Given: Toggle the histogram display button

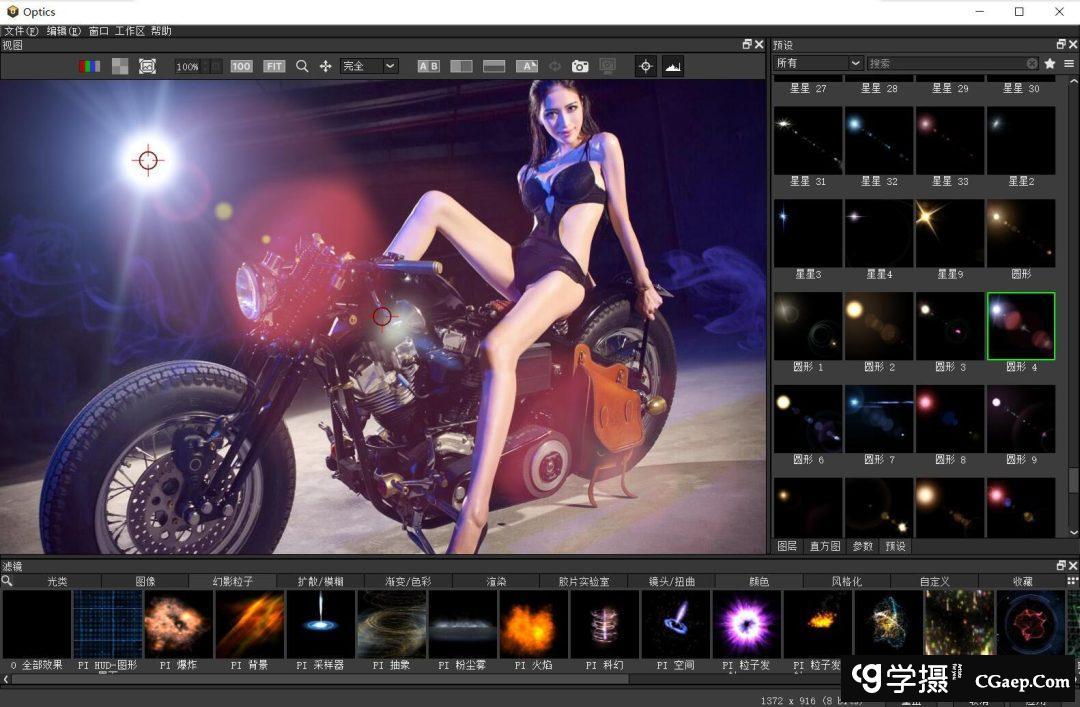Looking at the screenshot, I should click(673, 66).
